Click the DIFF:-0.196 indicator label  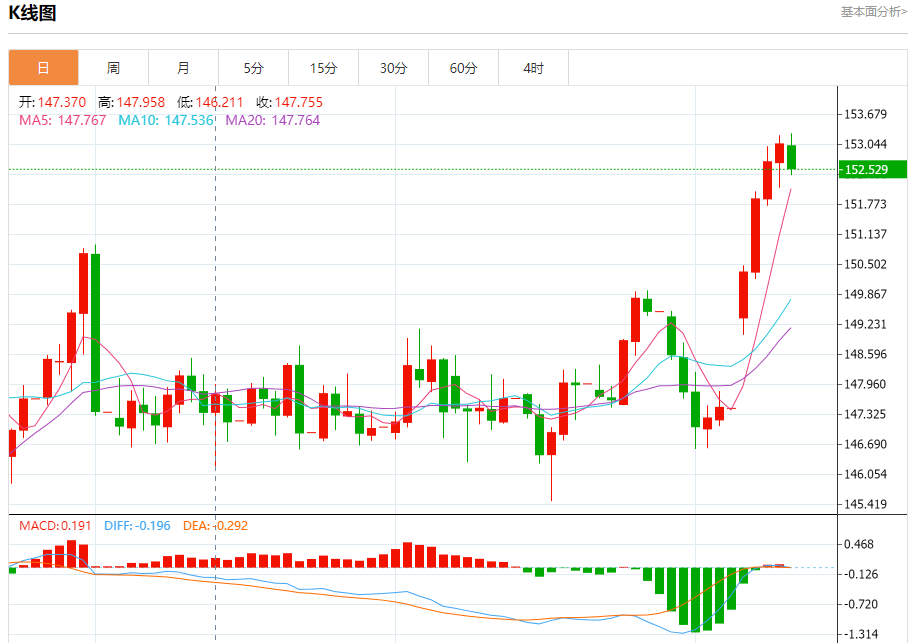[x=138, y=526]
